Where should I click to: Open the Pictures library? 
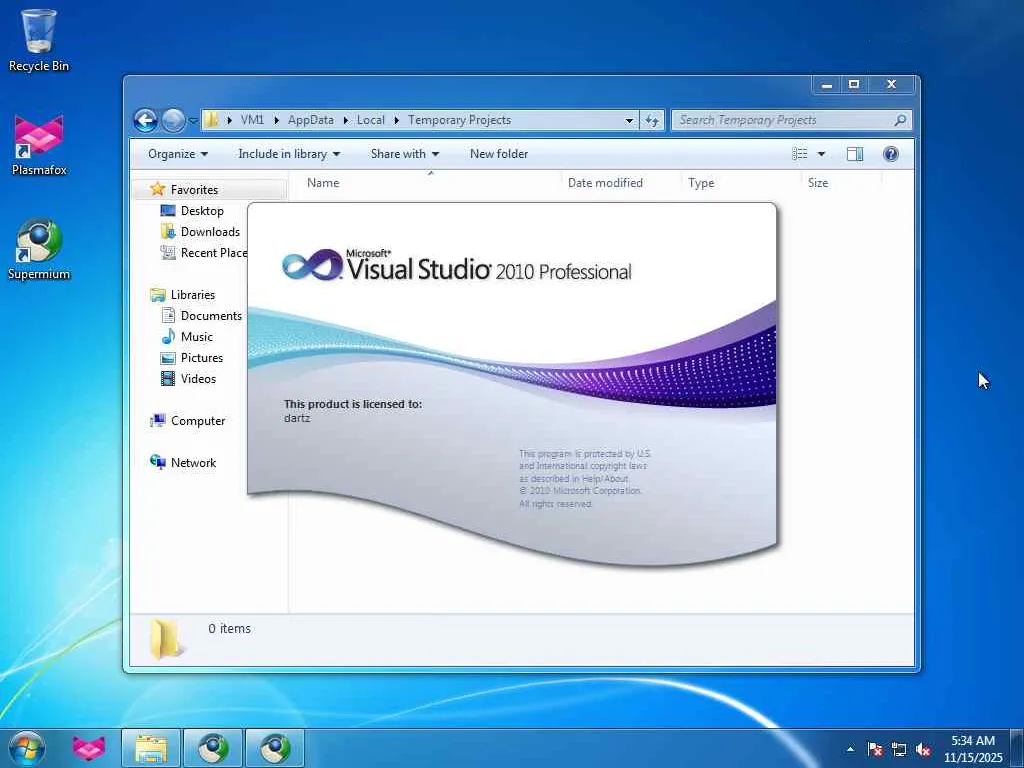(201, 358)
